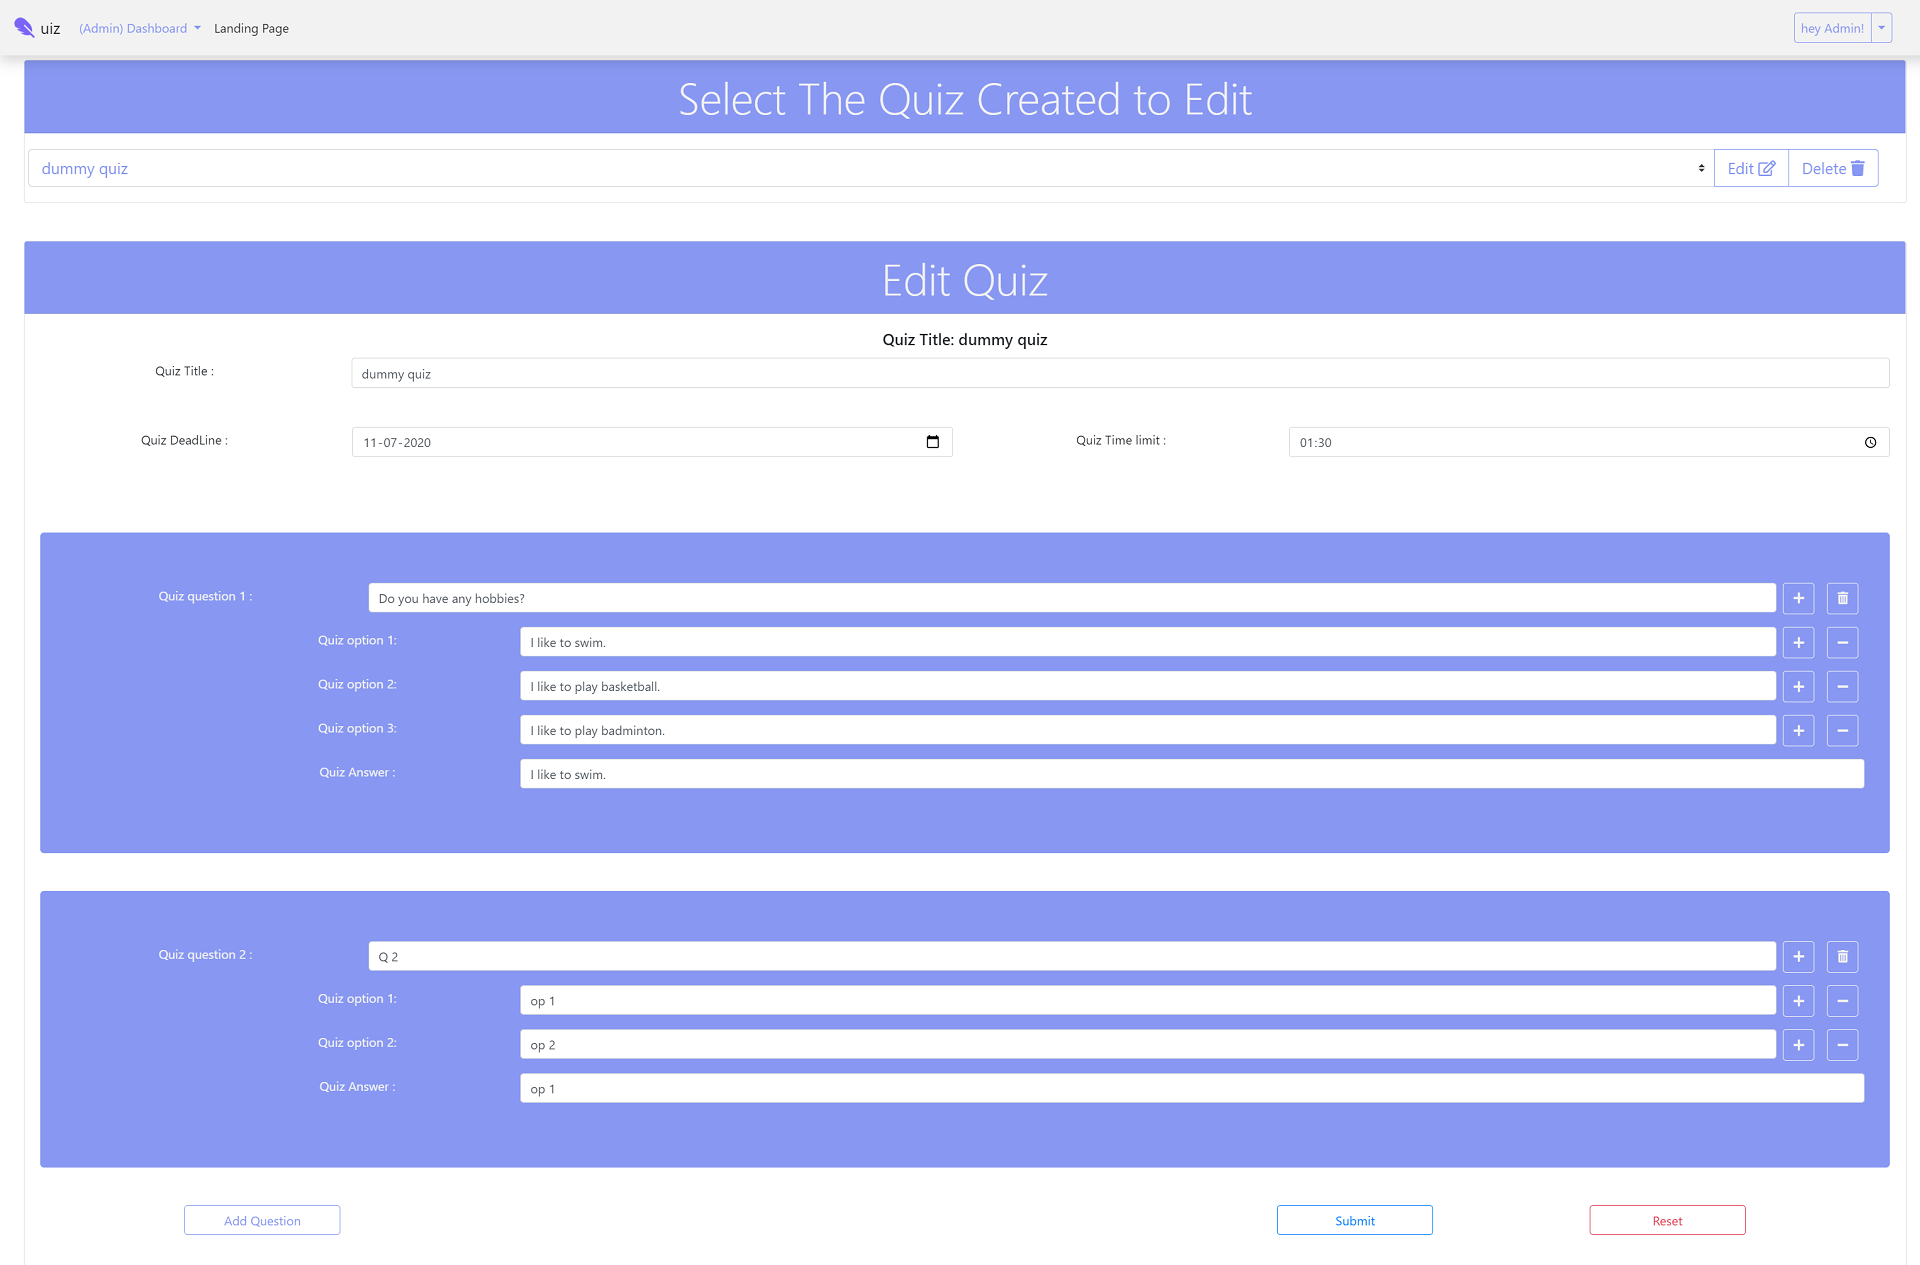Screen dimensions: 1920x1265
Task: Click the quill logo icon
Action: click(24, 27)
